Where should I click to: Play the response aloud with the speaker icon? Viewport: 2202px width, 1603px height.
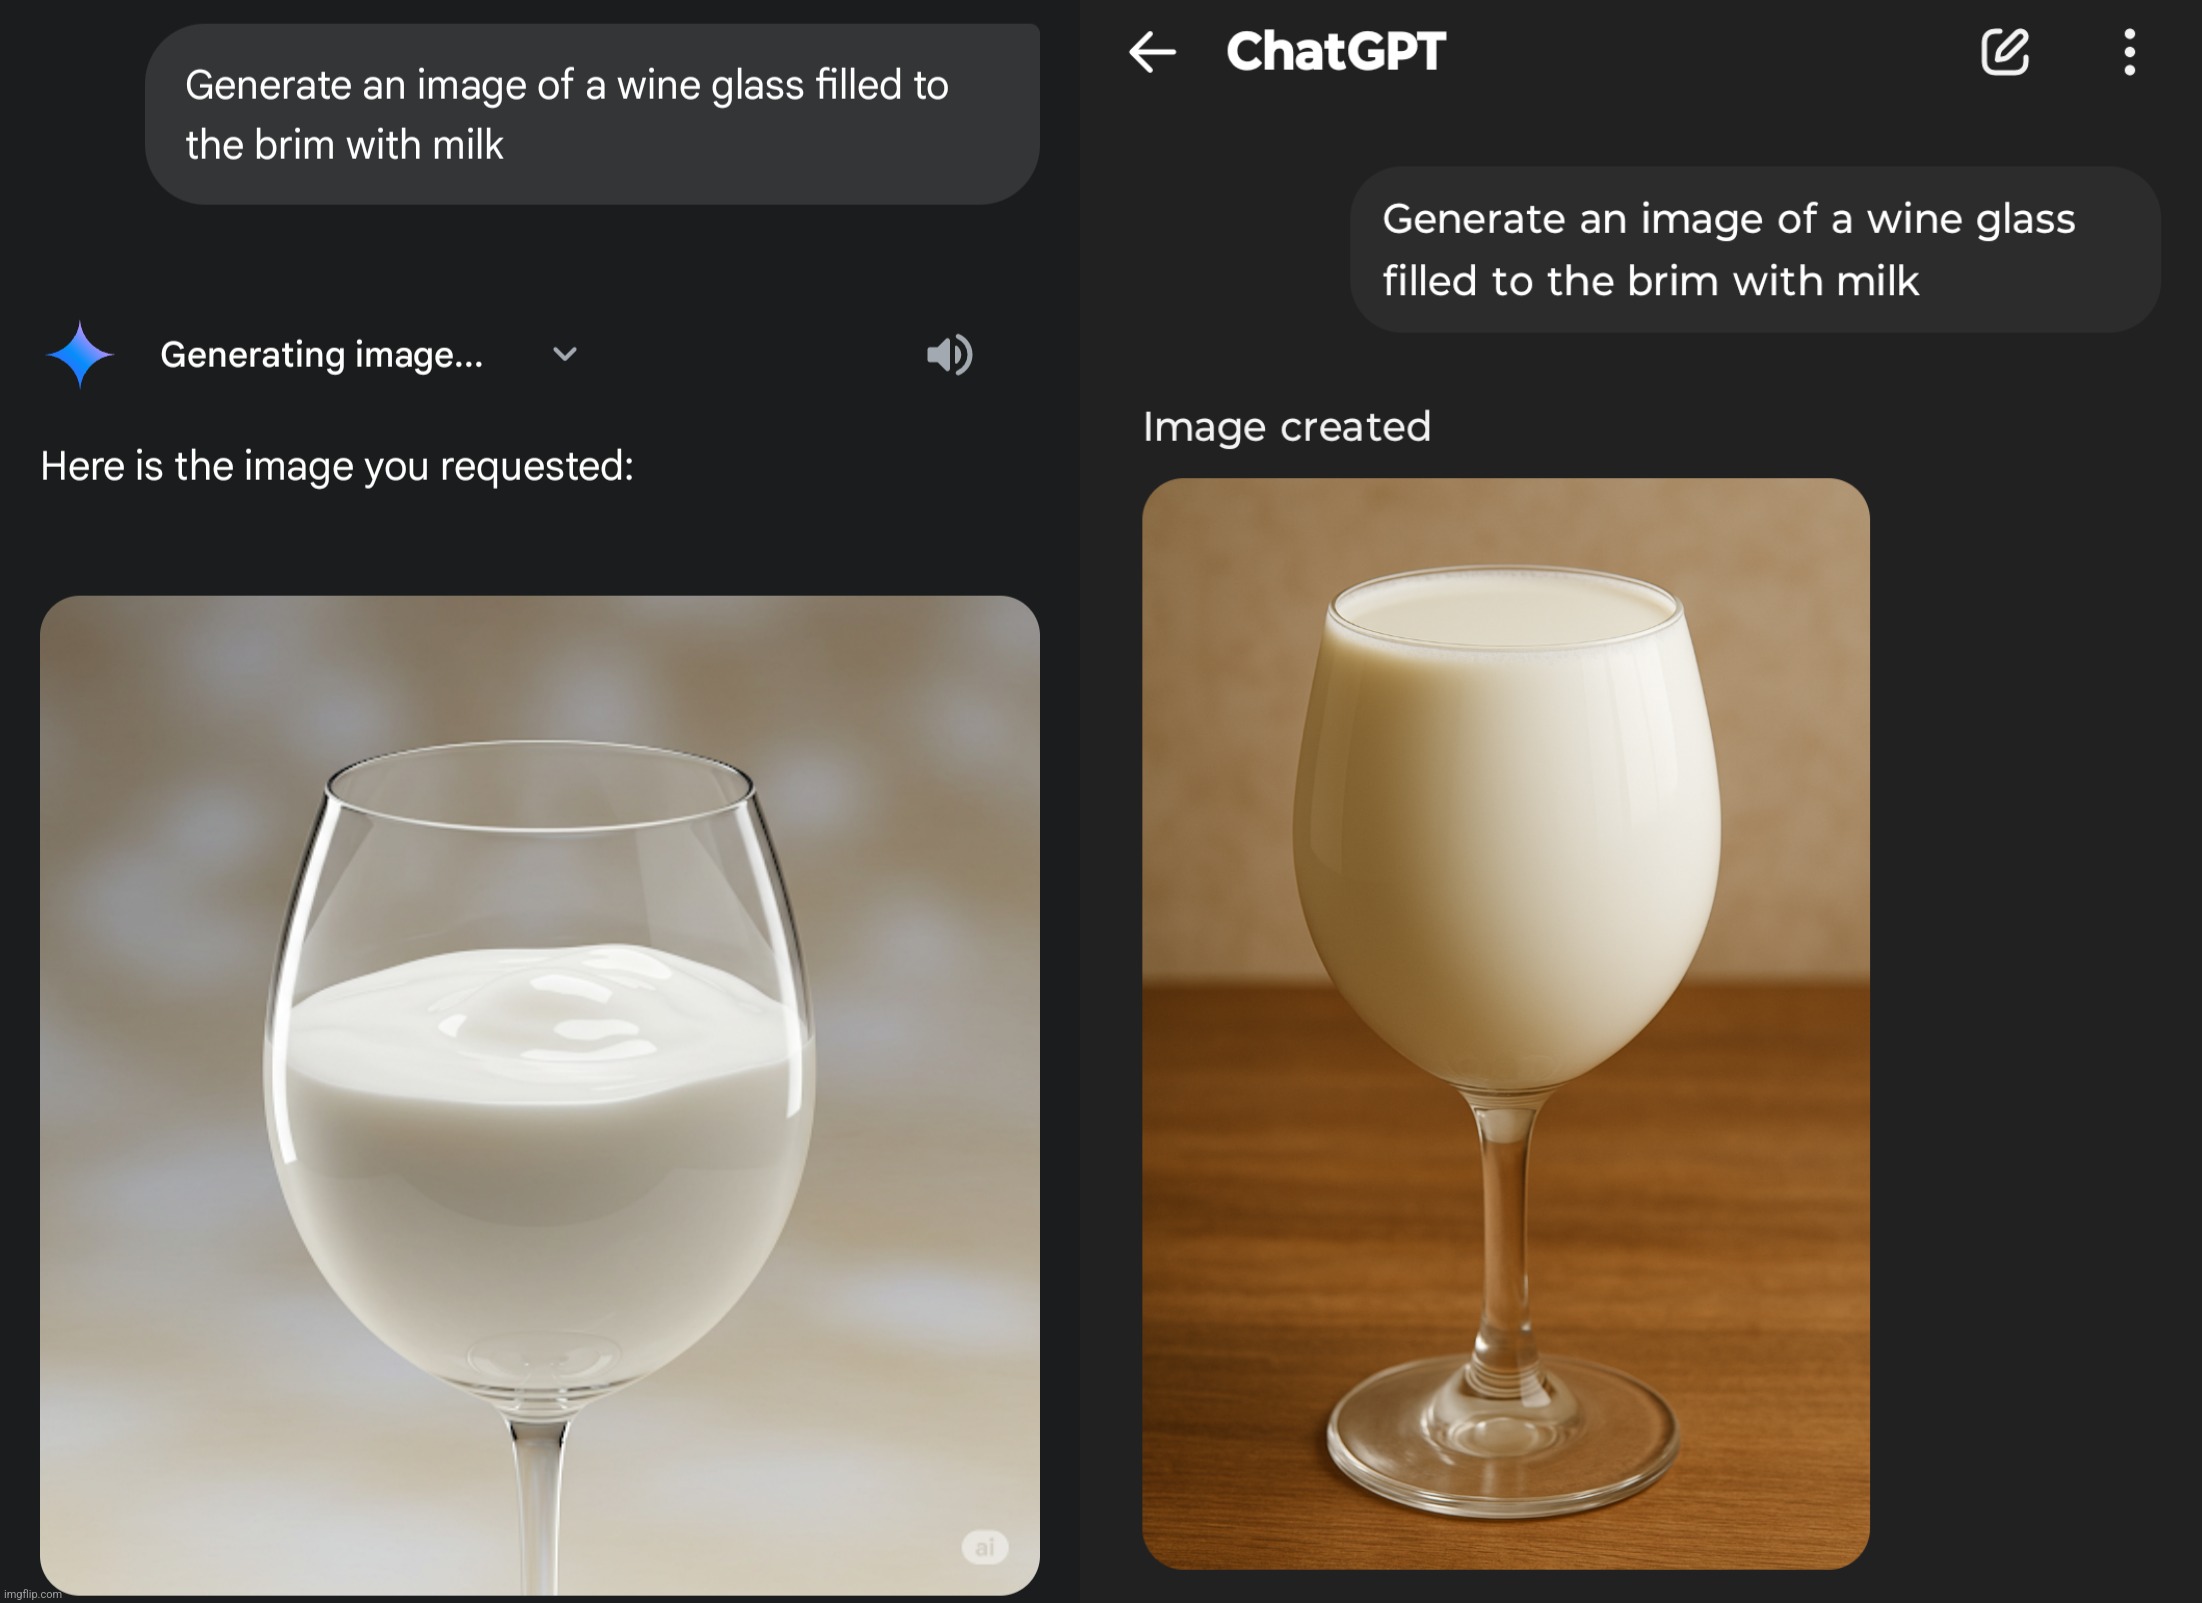tap(949, 354)
